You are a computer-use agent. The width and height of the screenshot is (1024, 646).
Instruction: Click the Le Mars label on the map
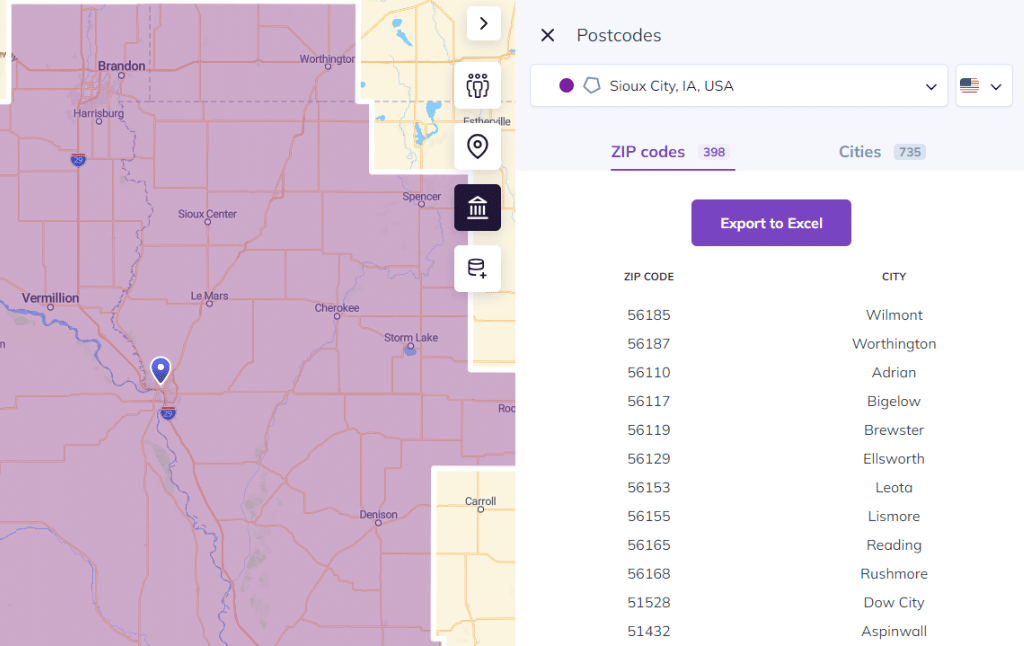[x=209, y=296]
